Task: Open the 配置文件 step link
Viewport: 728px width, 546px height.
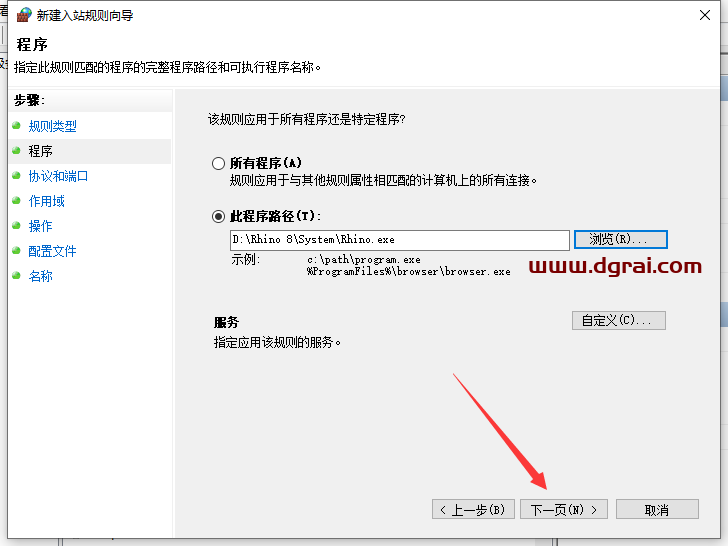Action: 52,251
